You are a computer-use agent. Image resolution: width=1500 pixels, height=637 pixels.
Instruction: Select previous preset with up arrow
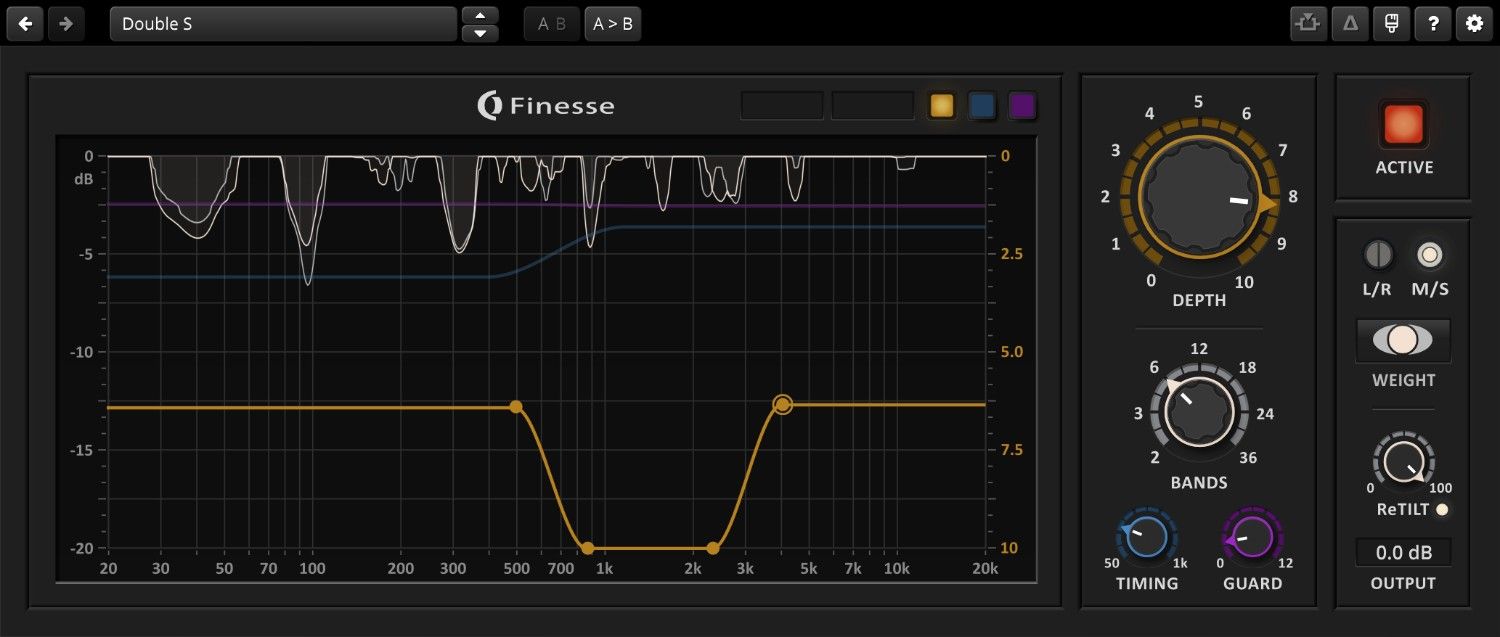480,15
